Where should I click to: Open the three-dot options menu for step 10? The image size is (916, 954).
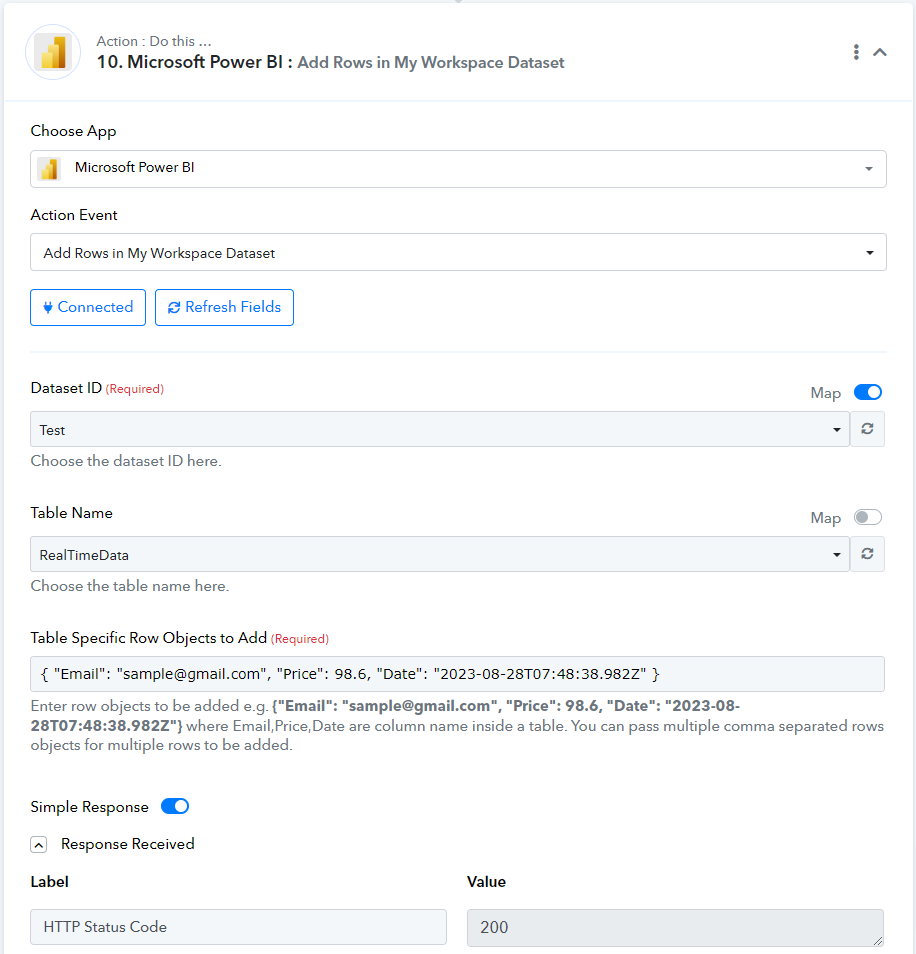tap(856, 52)
